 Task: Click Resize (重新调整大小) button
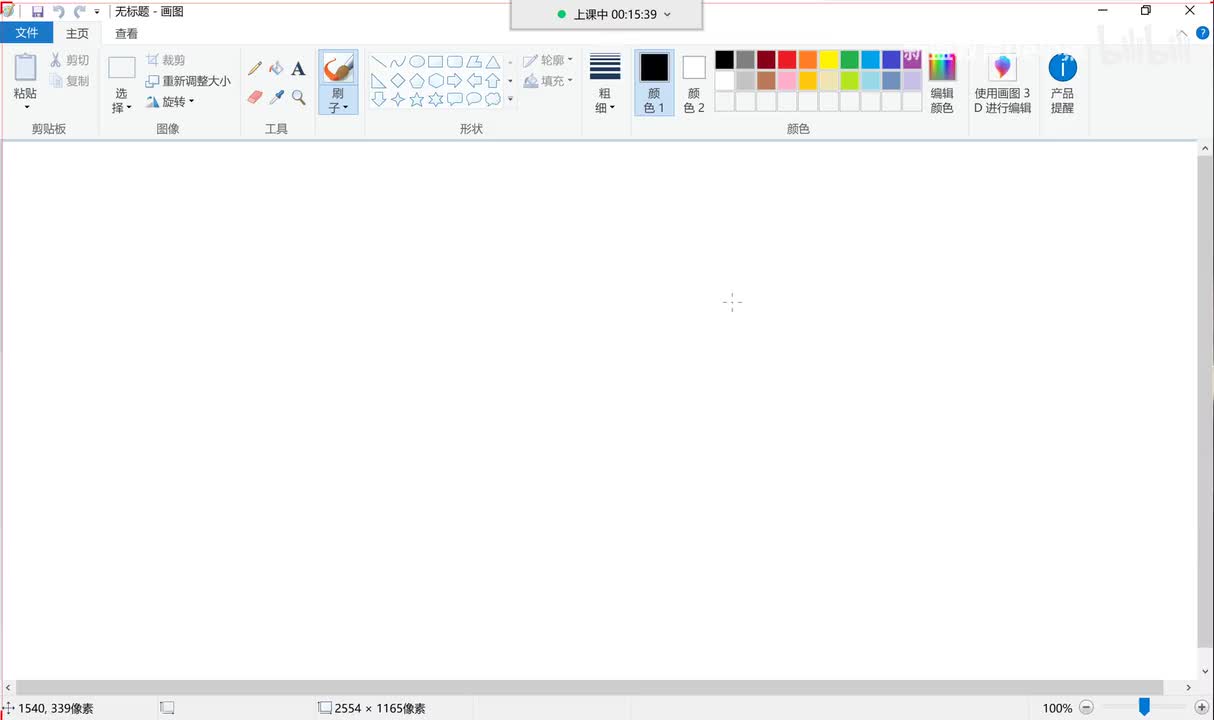pos(188,81)
